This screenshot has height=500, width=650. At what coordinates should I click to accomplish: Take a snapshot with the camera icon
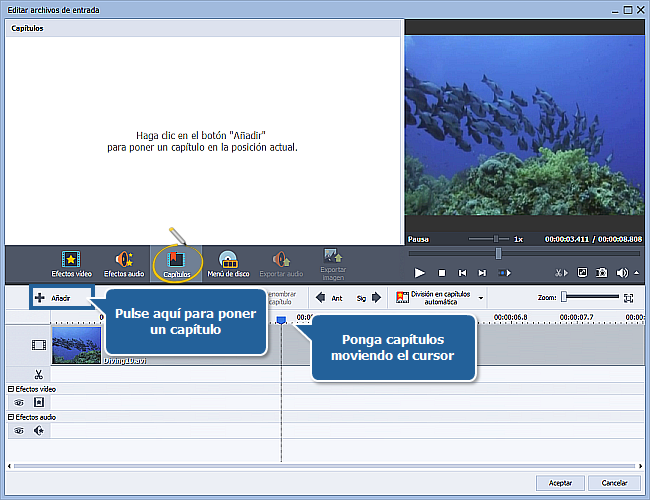602,272
